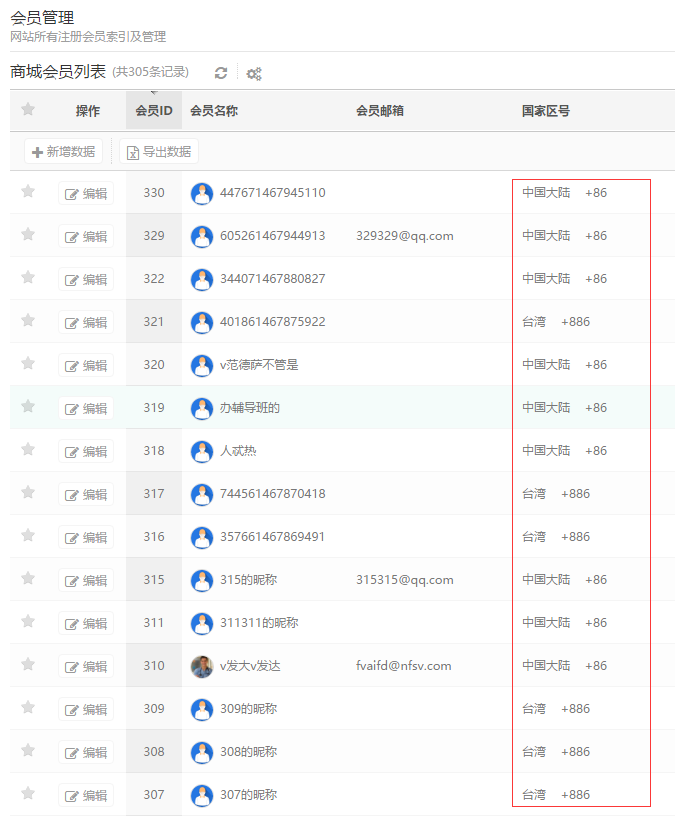
Task: Toggle the star for member ID 330
Action: [x=28, y=192]
